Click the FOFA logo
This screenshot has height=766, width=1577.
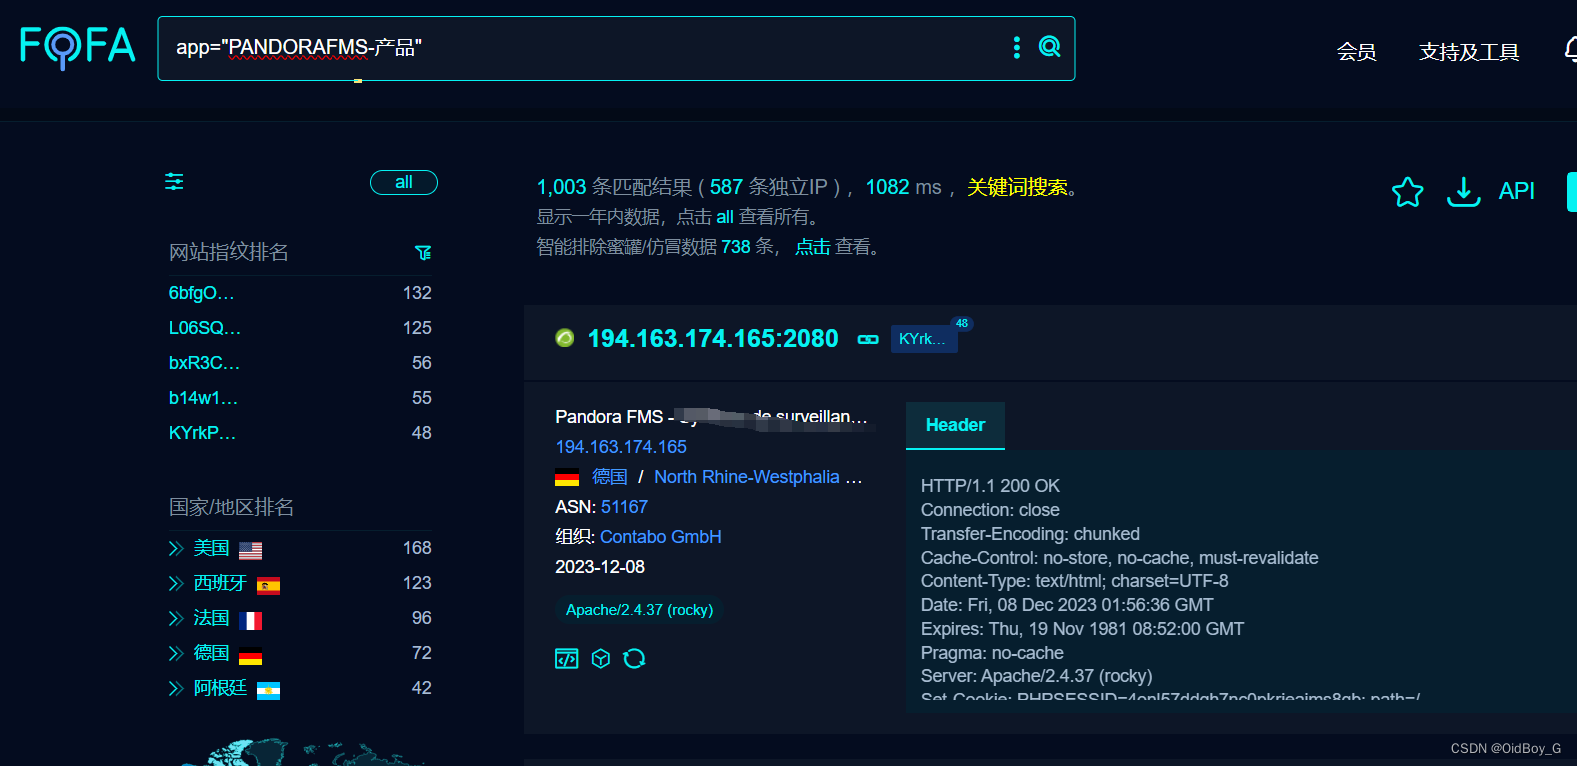pos(78,47)
